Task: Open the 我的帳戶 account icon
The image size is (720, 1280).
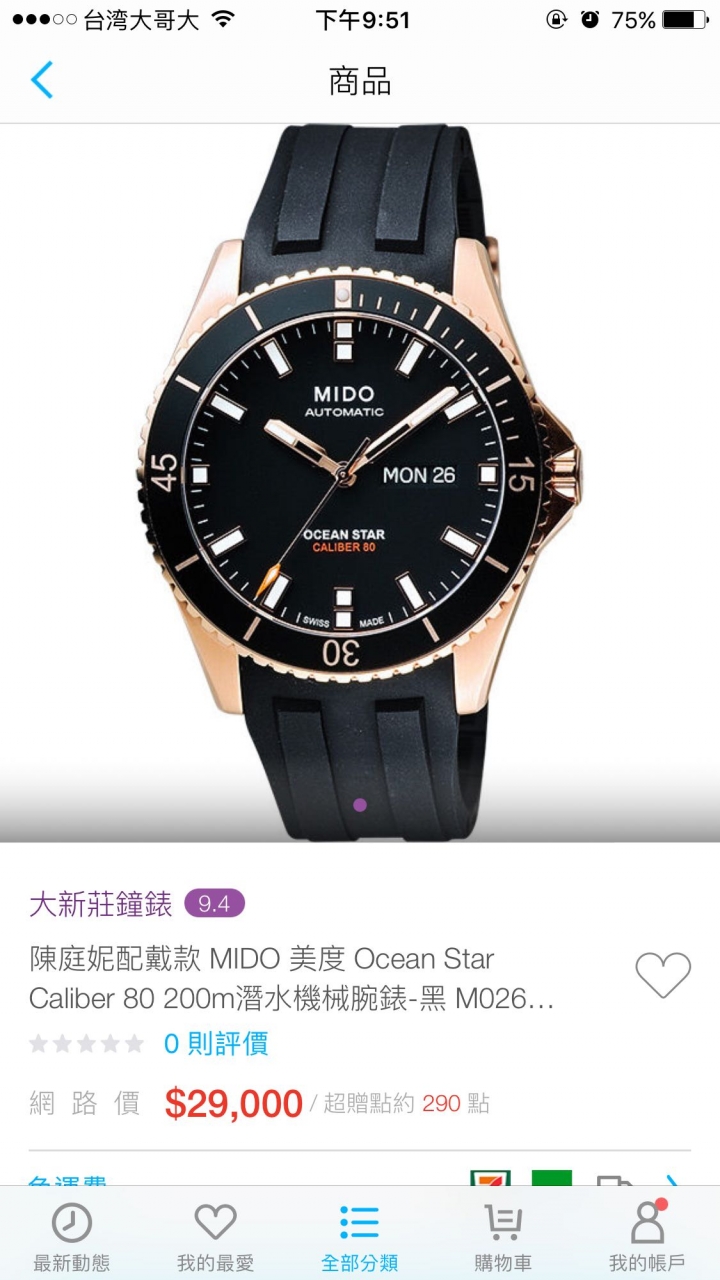Action: click(x=647, y=1236)
